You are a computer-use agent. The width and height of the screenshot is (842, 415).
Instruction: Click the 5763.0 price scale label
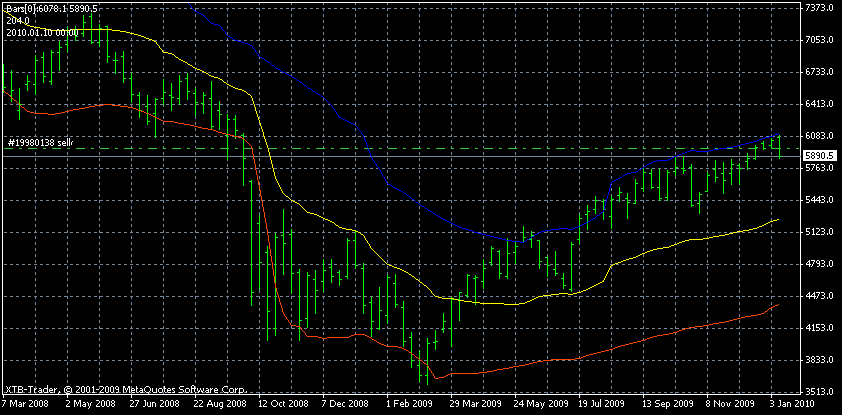click(820, 169)
